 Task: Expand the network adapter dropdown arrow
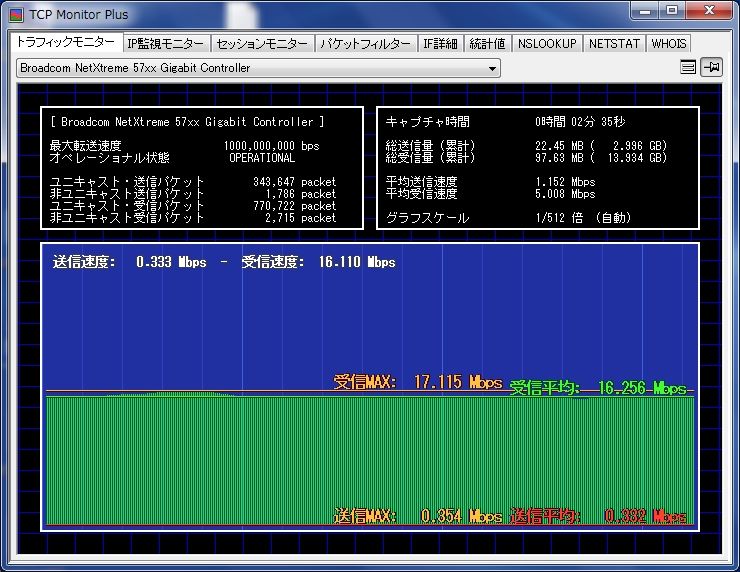[x=492, y=68]
